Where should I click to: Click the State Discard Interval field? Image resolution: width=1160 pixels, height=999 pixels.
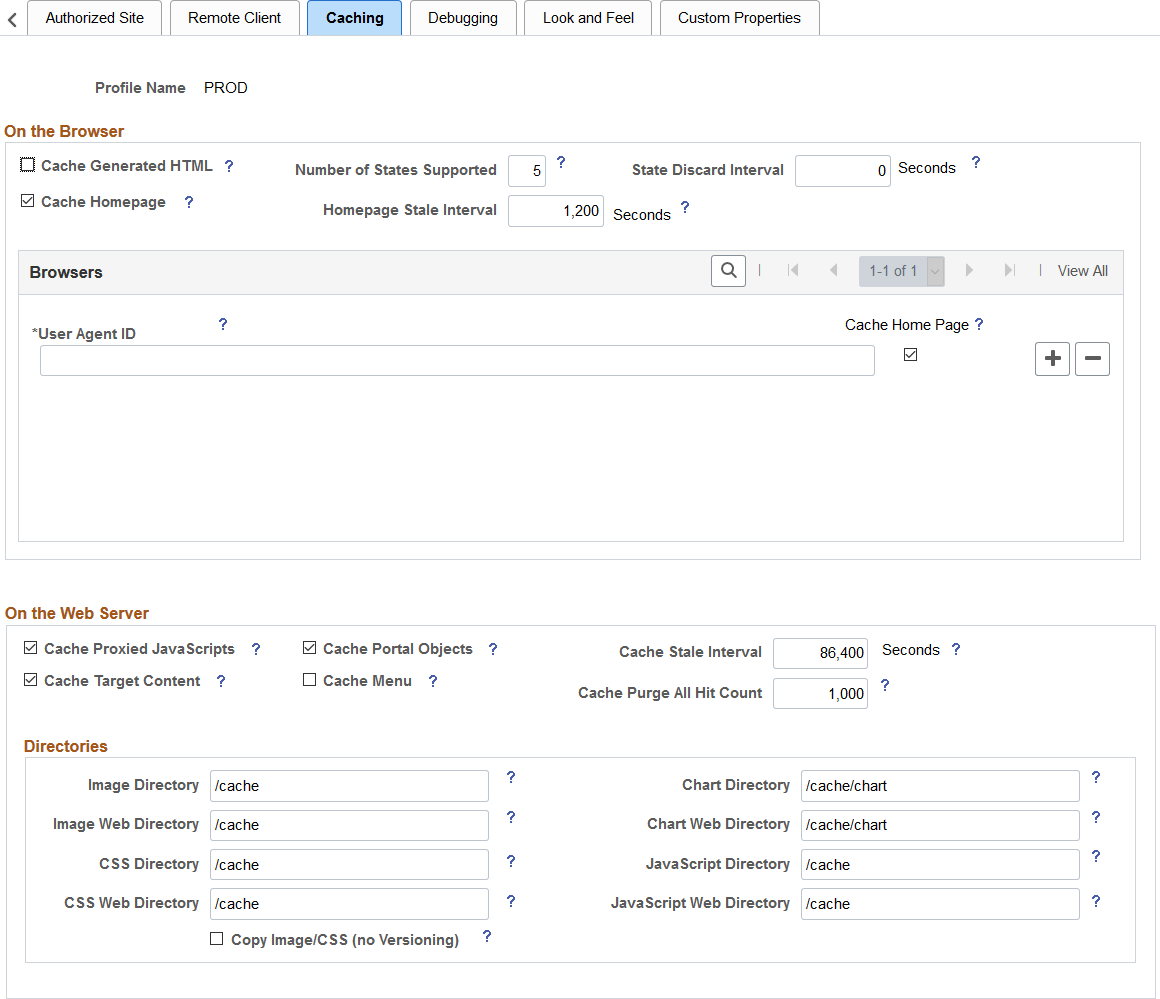(843, 171)
